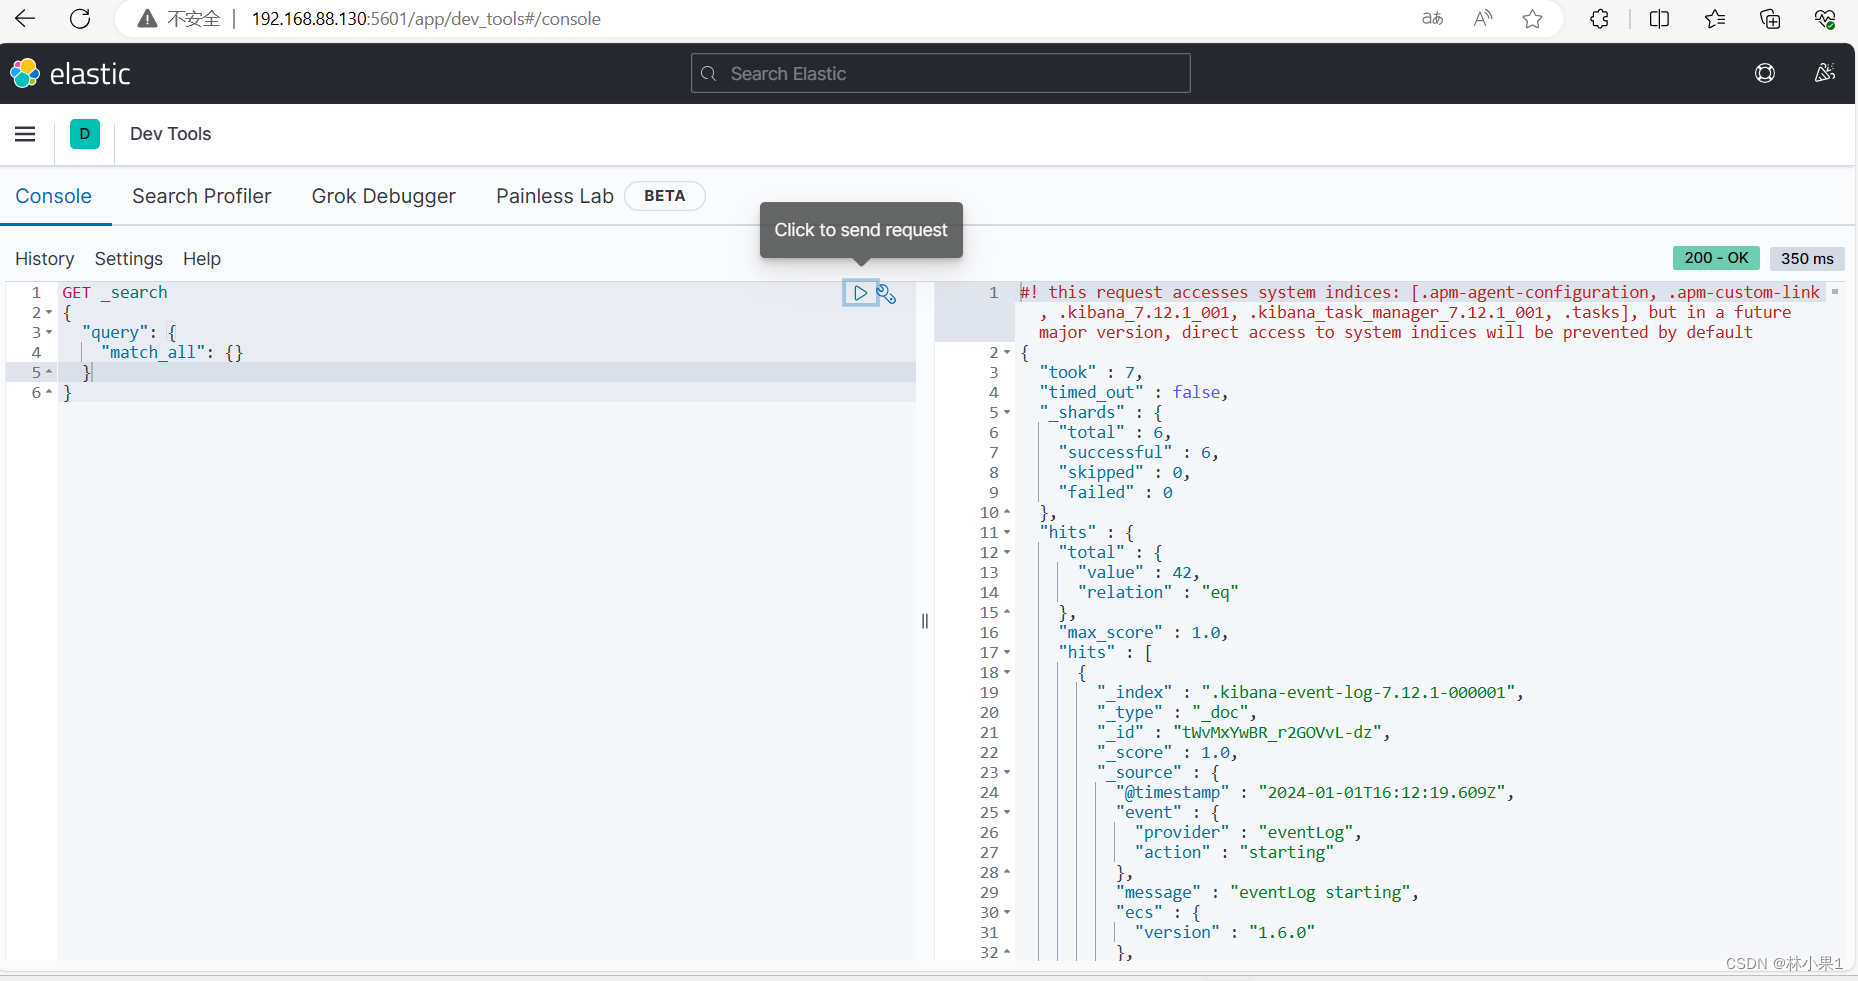Click the not-secure warning triangle icon
The image size is (1858, 981).
(147, 19)
